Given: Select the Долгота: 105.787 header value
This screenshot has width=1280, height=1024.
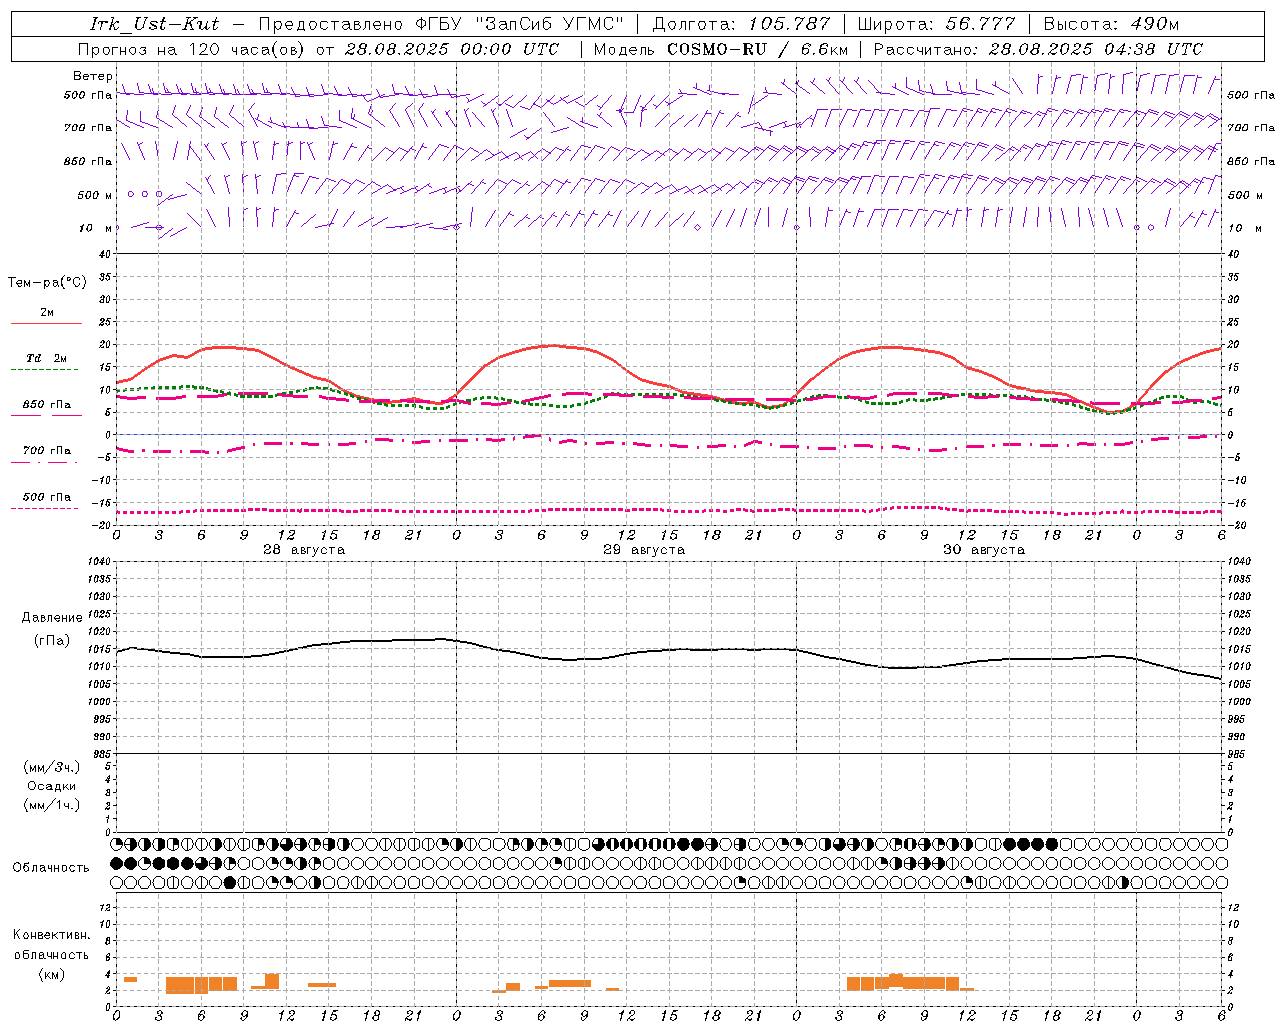Looking at the screenshot, I should 741,24.
